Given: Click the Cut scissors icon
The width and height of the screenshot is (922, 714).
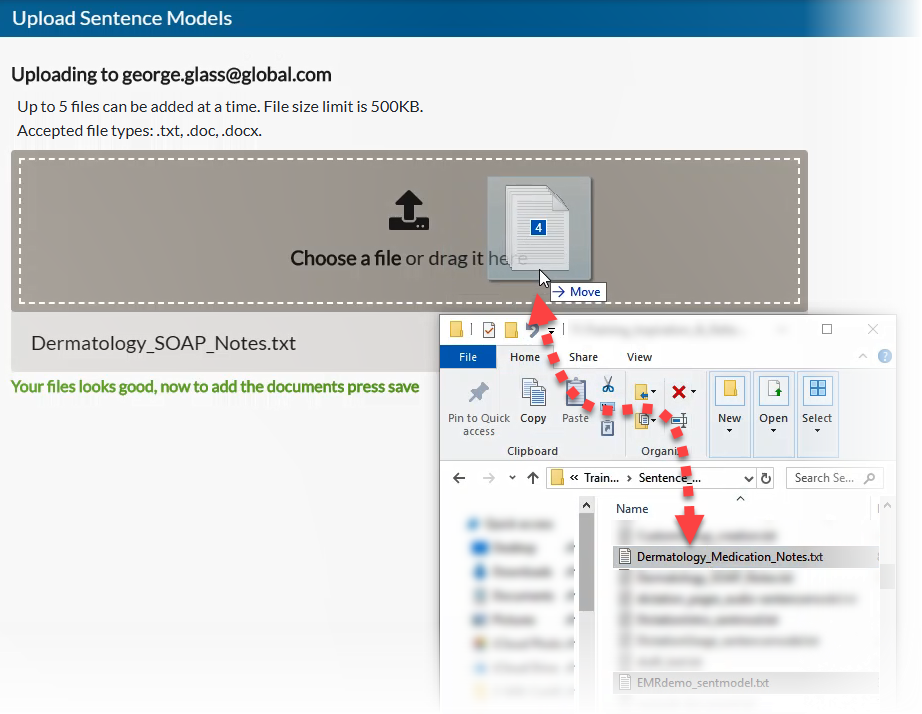Looking at the screenshot, I should click(x=607, y=384).
